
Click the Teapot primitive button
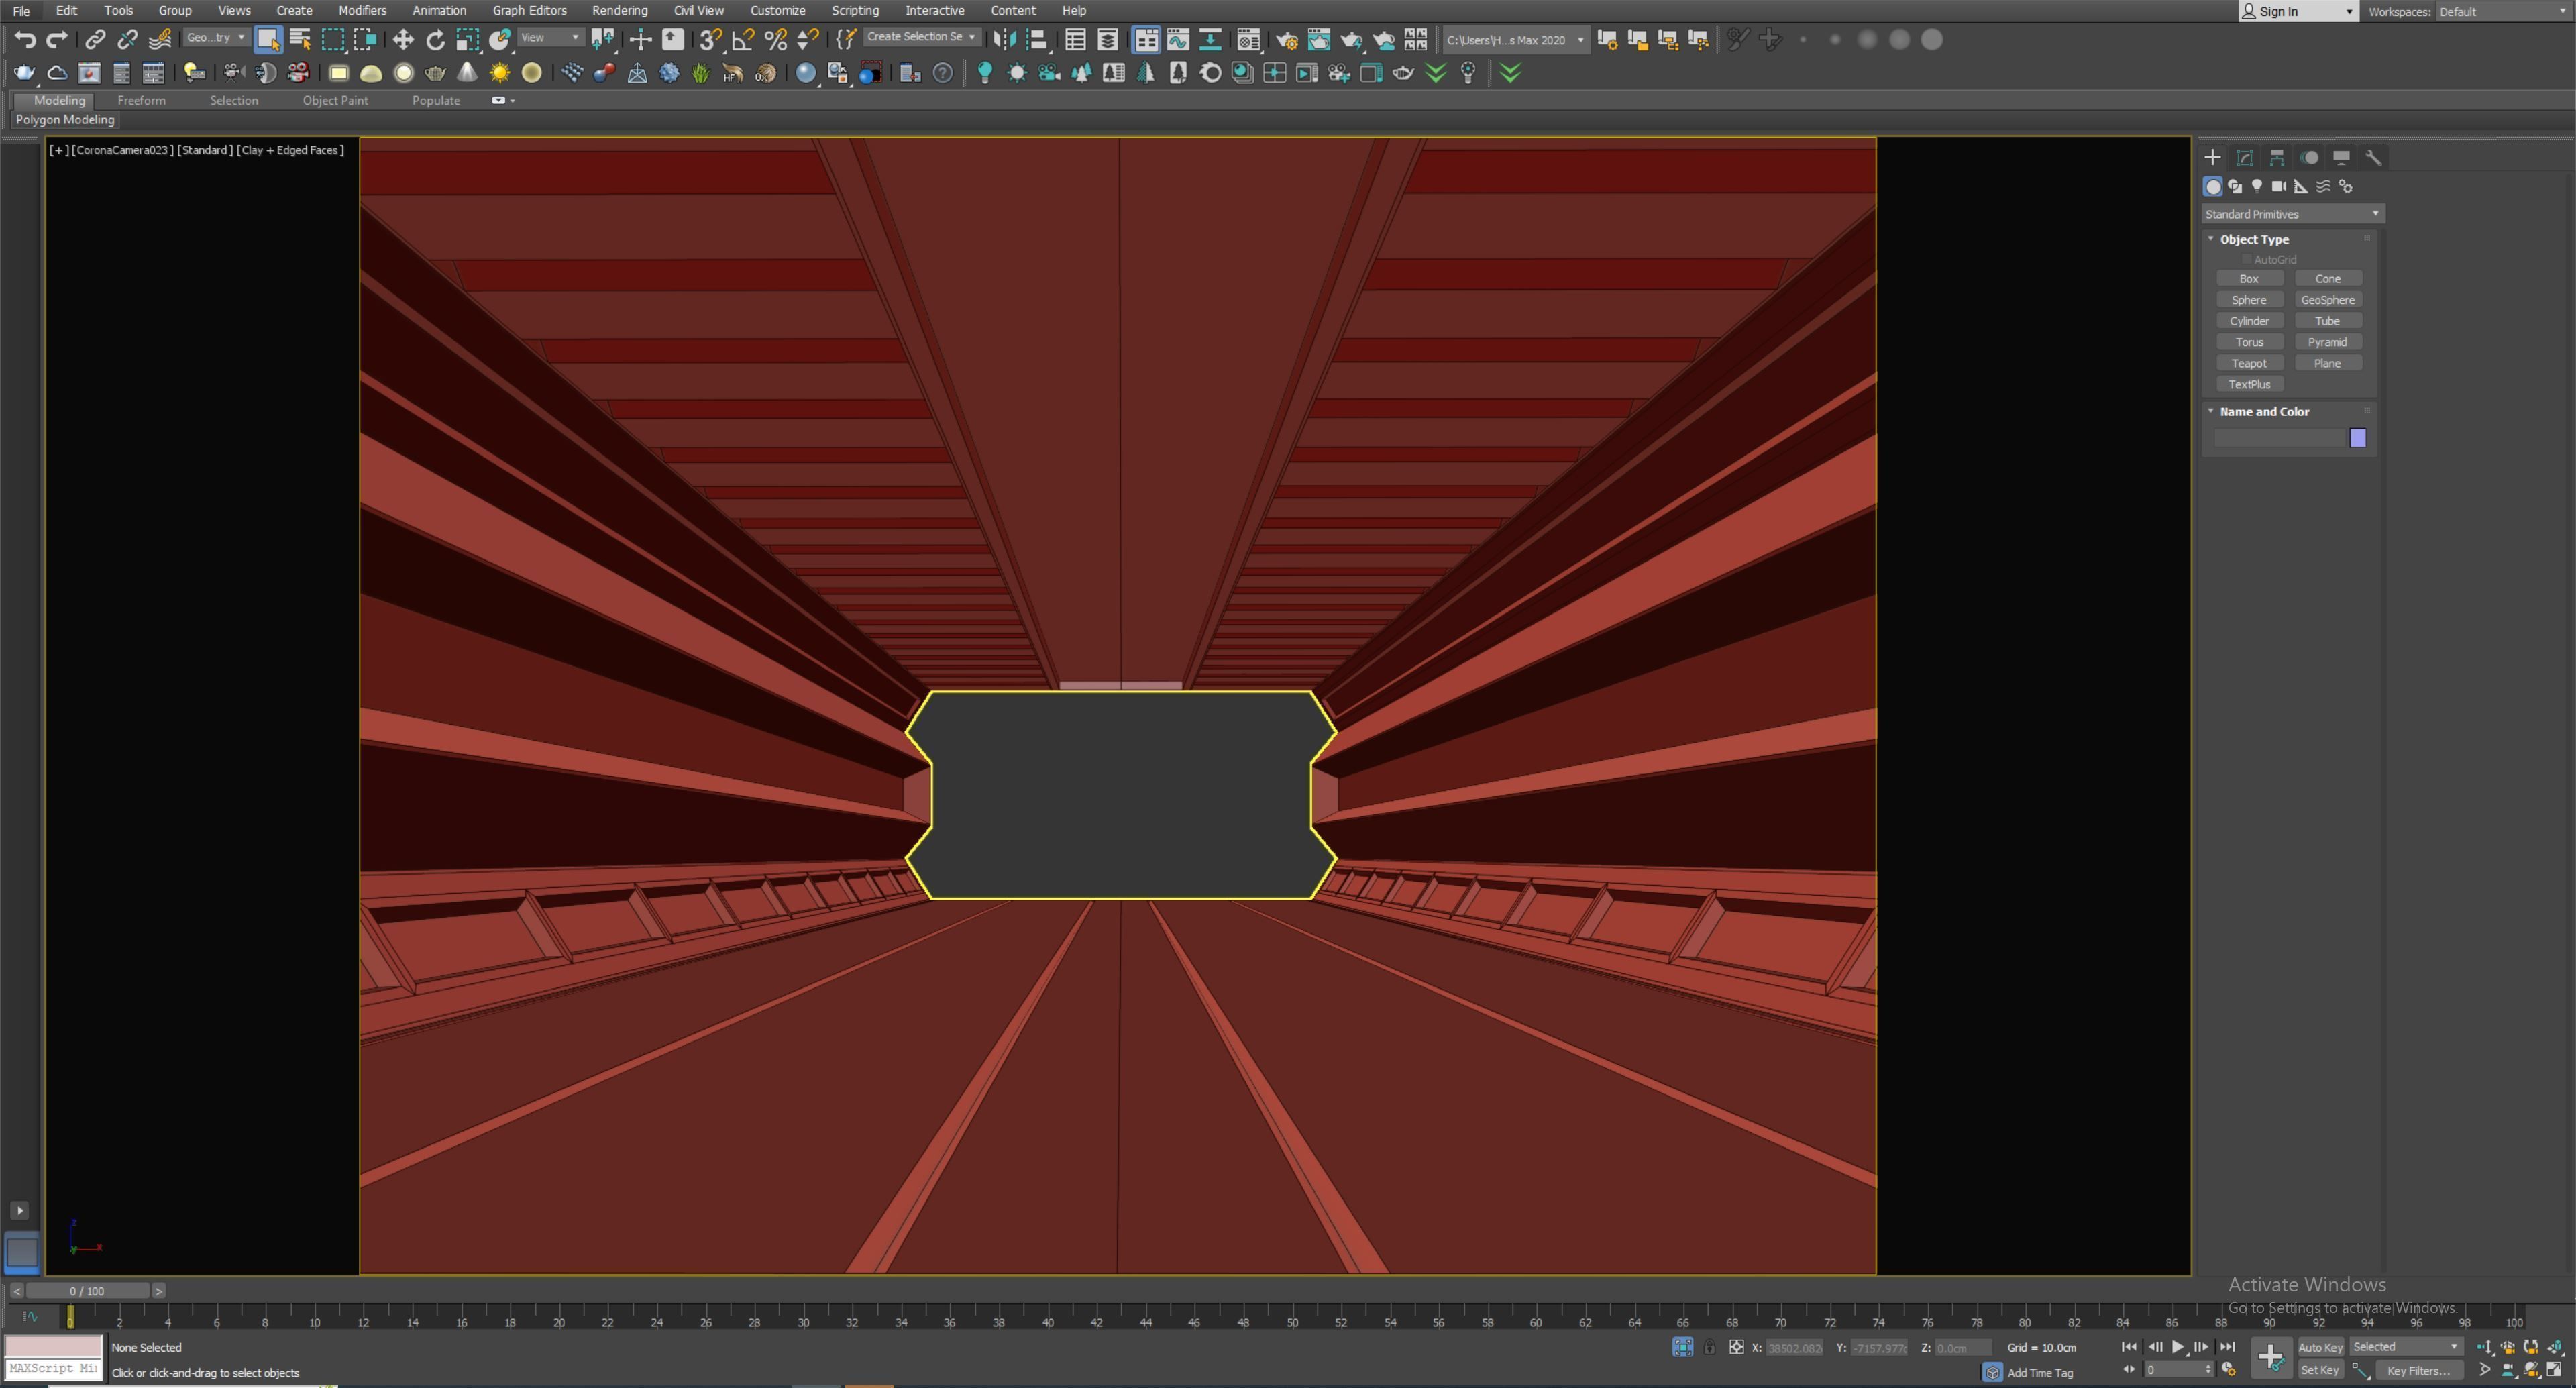point(2249,363)
